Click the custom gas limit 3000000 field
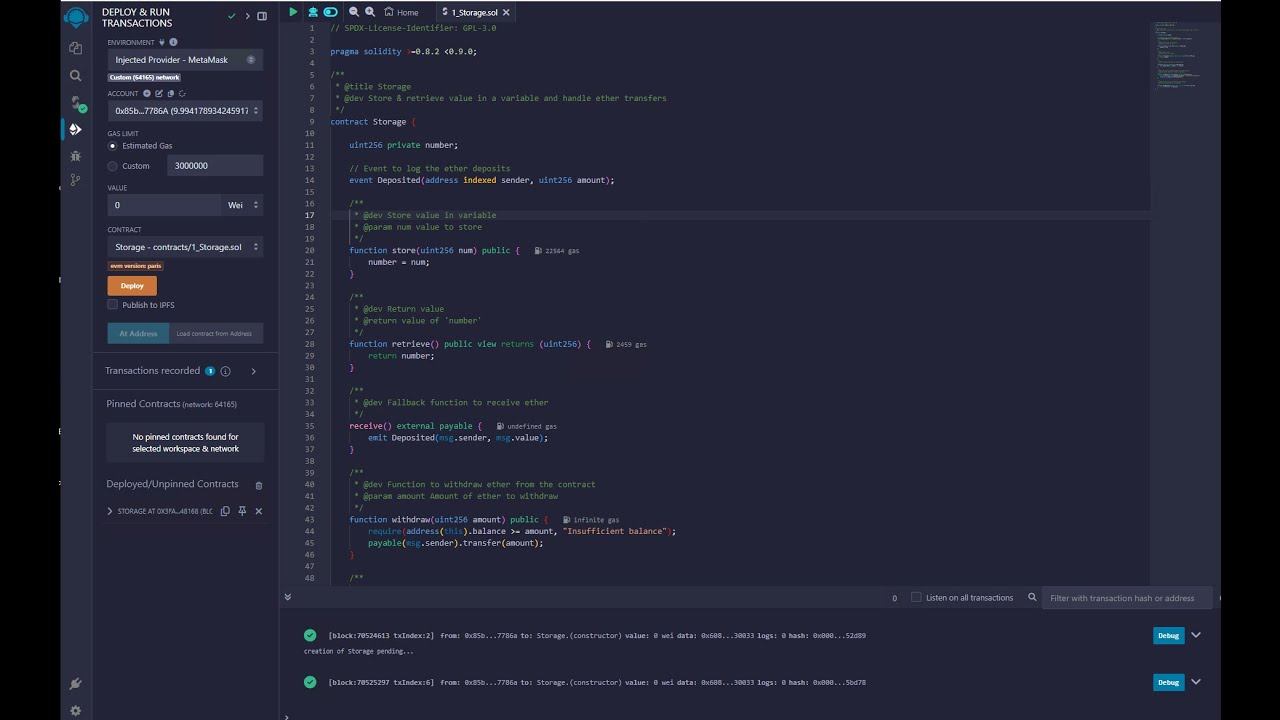 215,166
